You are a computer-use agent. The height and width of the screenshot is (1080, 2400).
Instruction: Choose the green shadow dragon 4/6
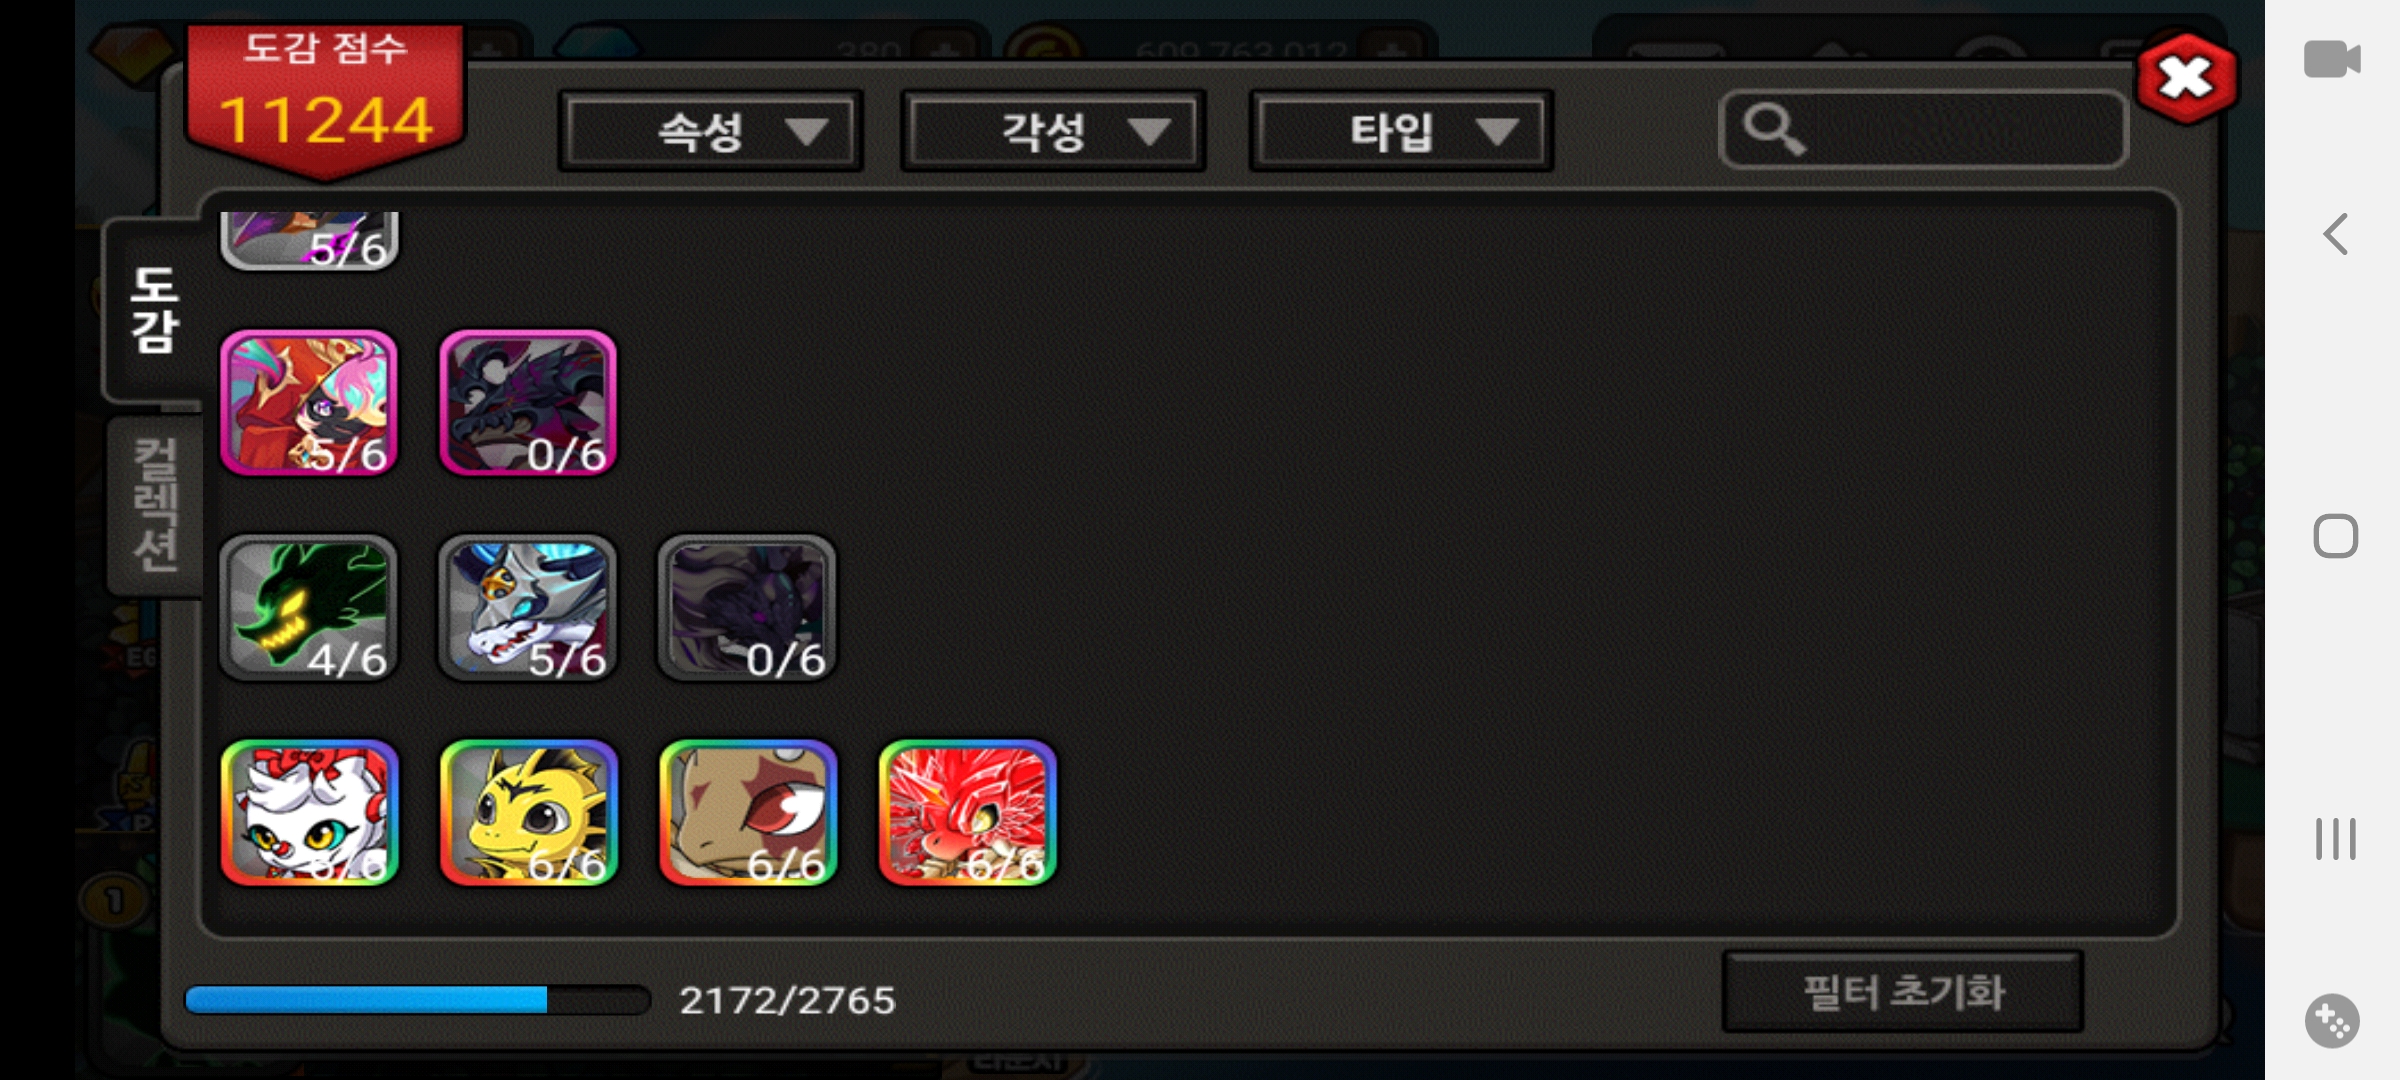309,608
